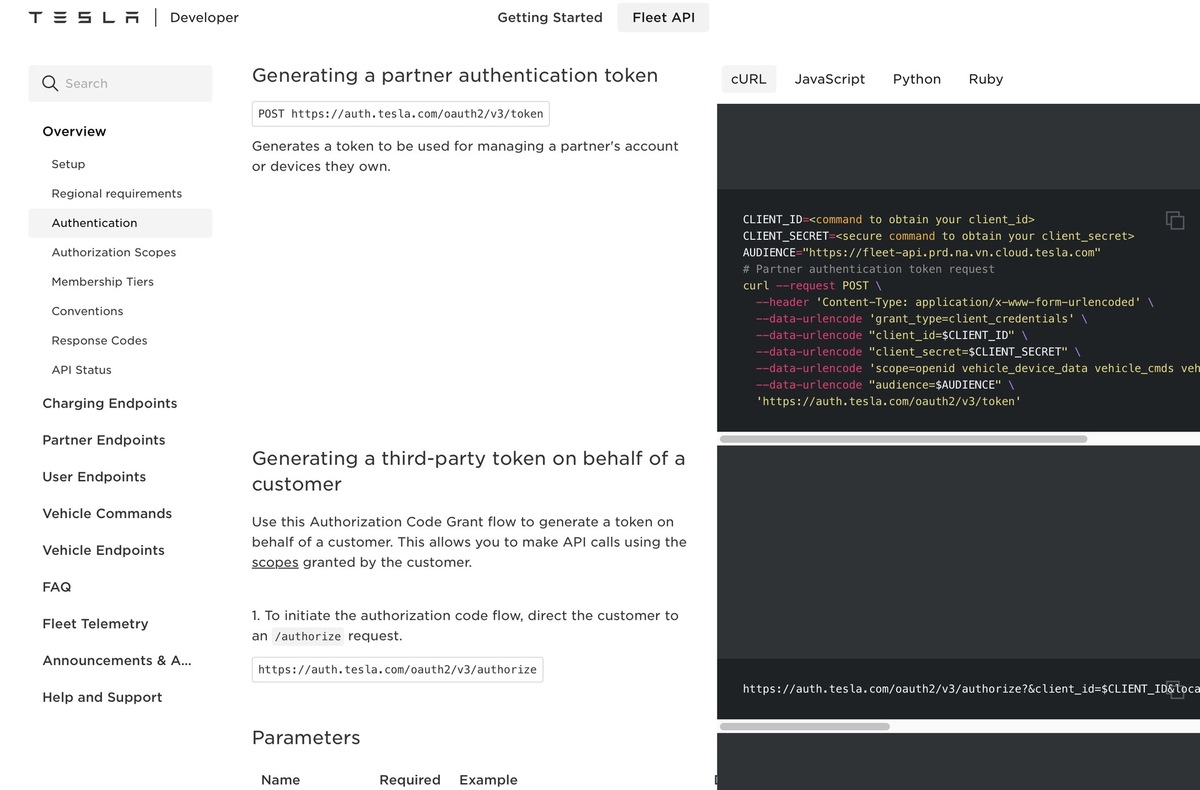Viewport: 1200px width, 790px height.
Task: Select Authentication in the sidebar
Action: [94, 222]
